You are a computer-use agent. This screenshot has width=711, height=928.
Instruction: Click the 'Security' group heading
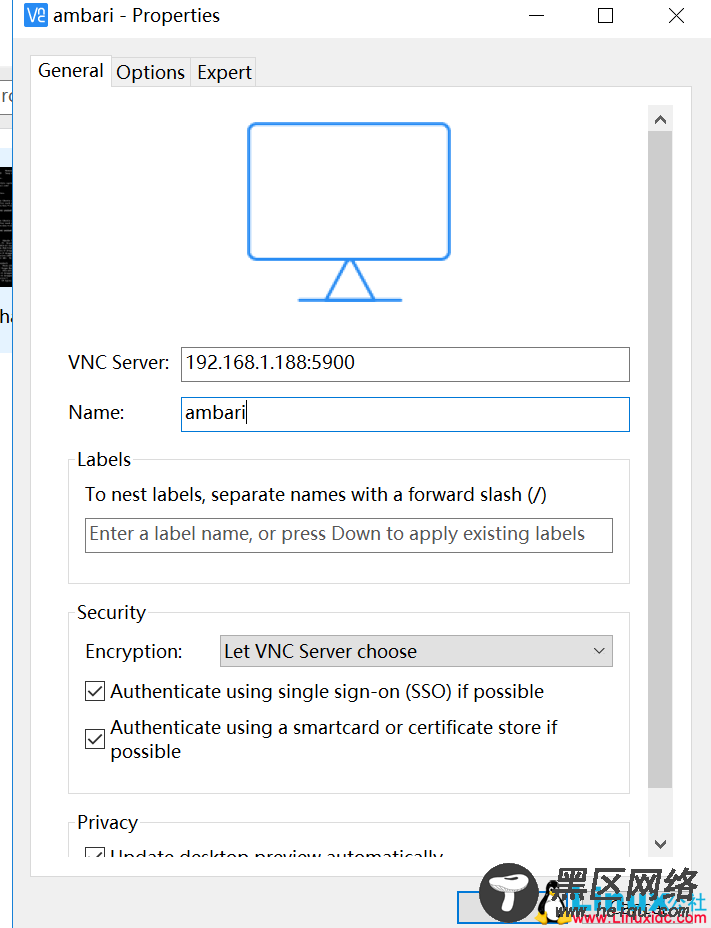(x=111, y=613)
